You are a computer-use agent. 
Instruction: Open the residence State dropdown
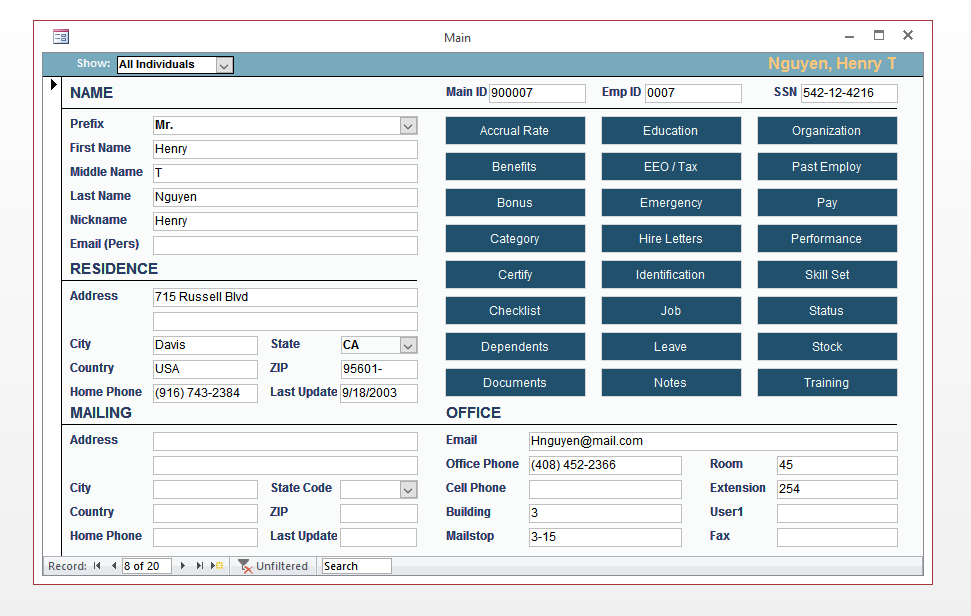coord(408,345)
